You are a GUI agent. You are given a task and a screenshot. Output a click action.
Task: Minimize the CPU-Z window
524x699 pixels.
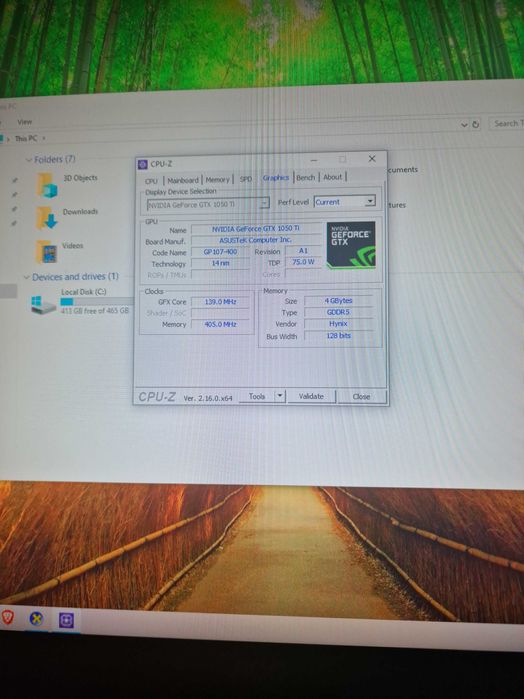[314, 160]
